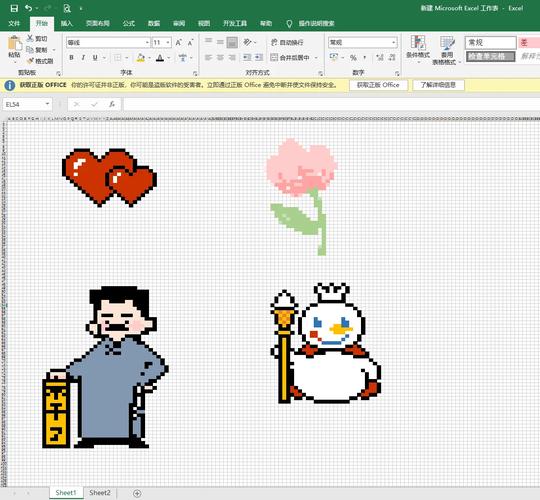The width and height of the screenshot is (540, 500).
Task: Click the font color red A swatch
Action: 160,58
